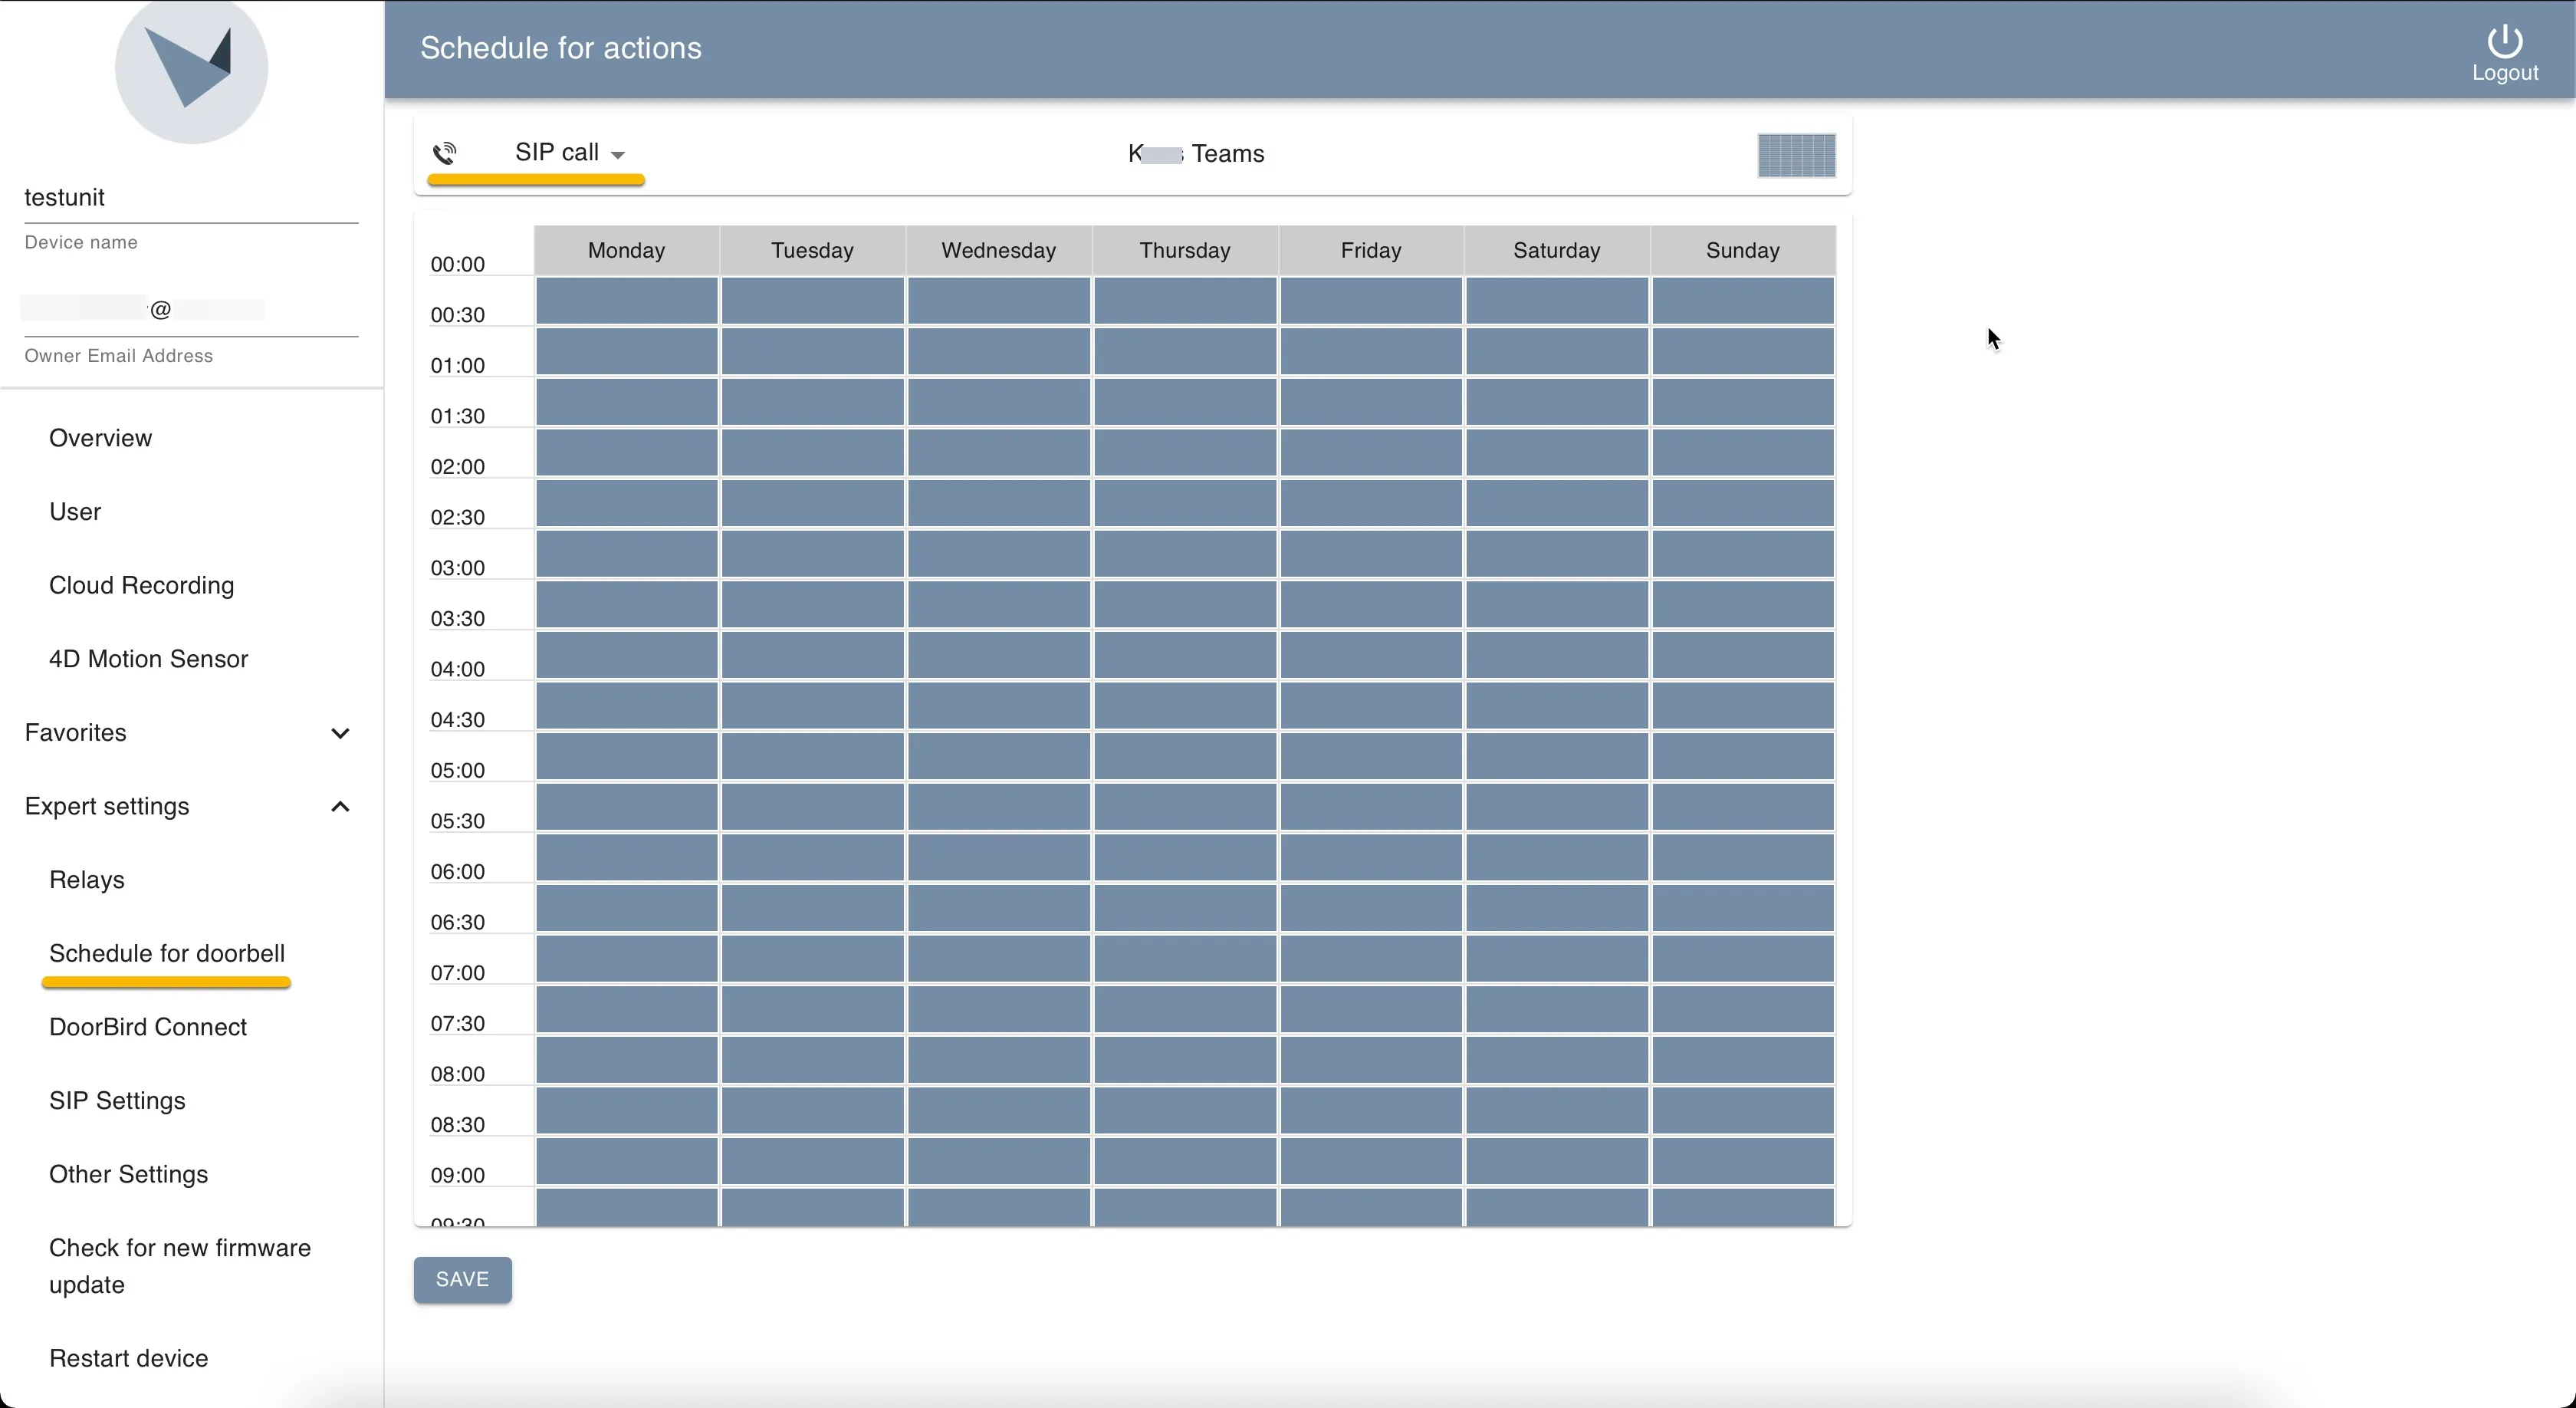Toggle Wednesday 02:00 schedule slot
The height and width of the screenshot is (1408, 2576).
pyautogui.click(x=998, y=503)
